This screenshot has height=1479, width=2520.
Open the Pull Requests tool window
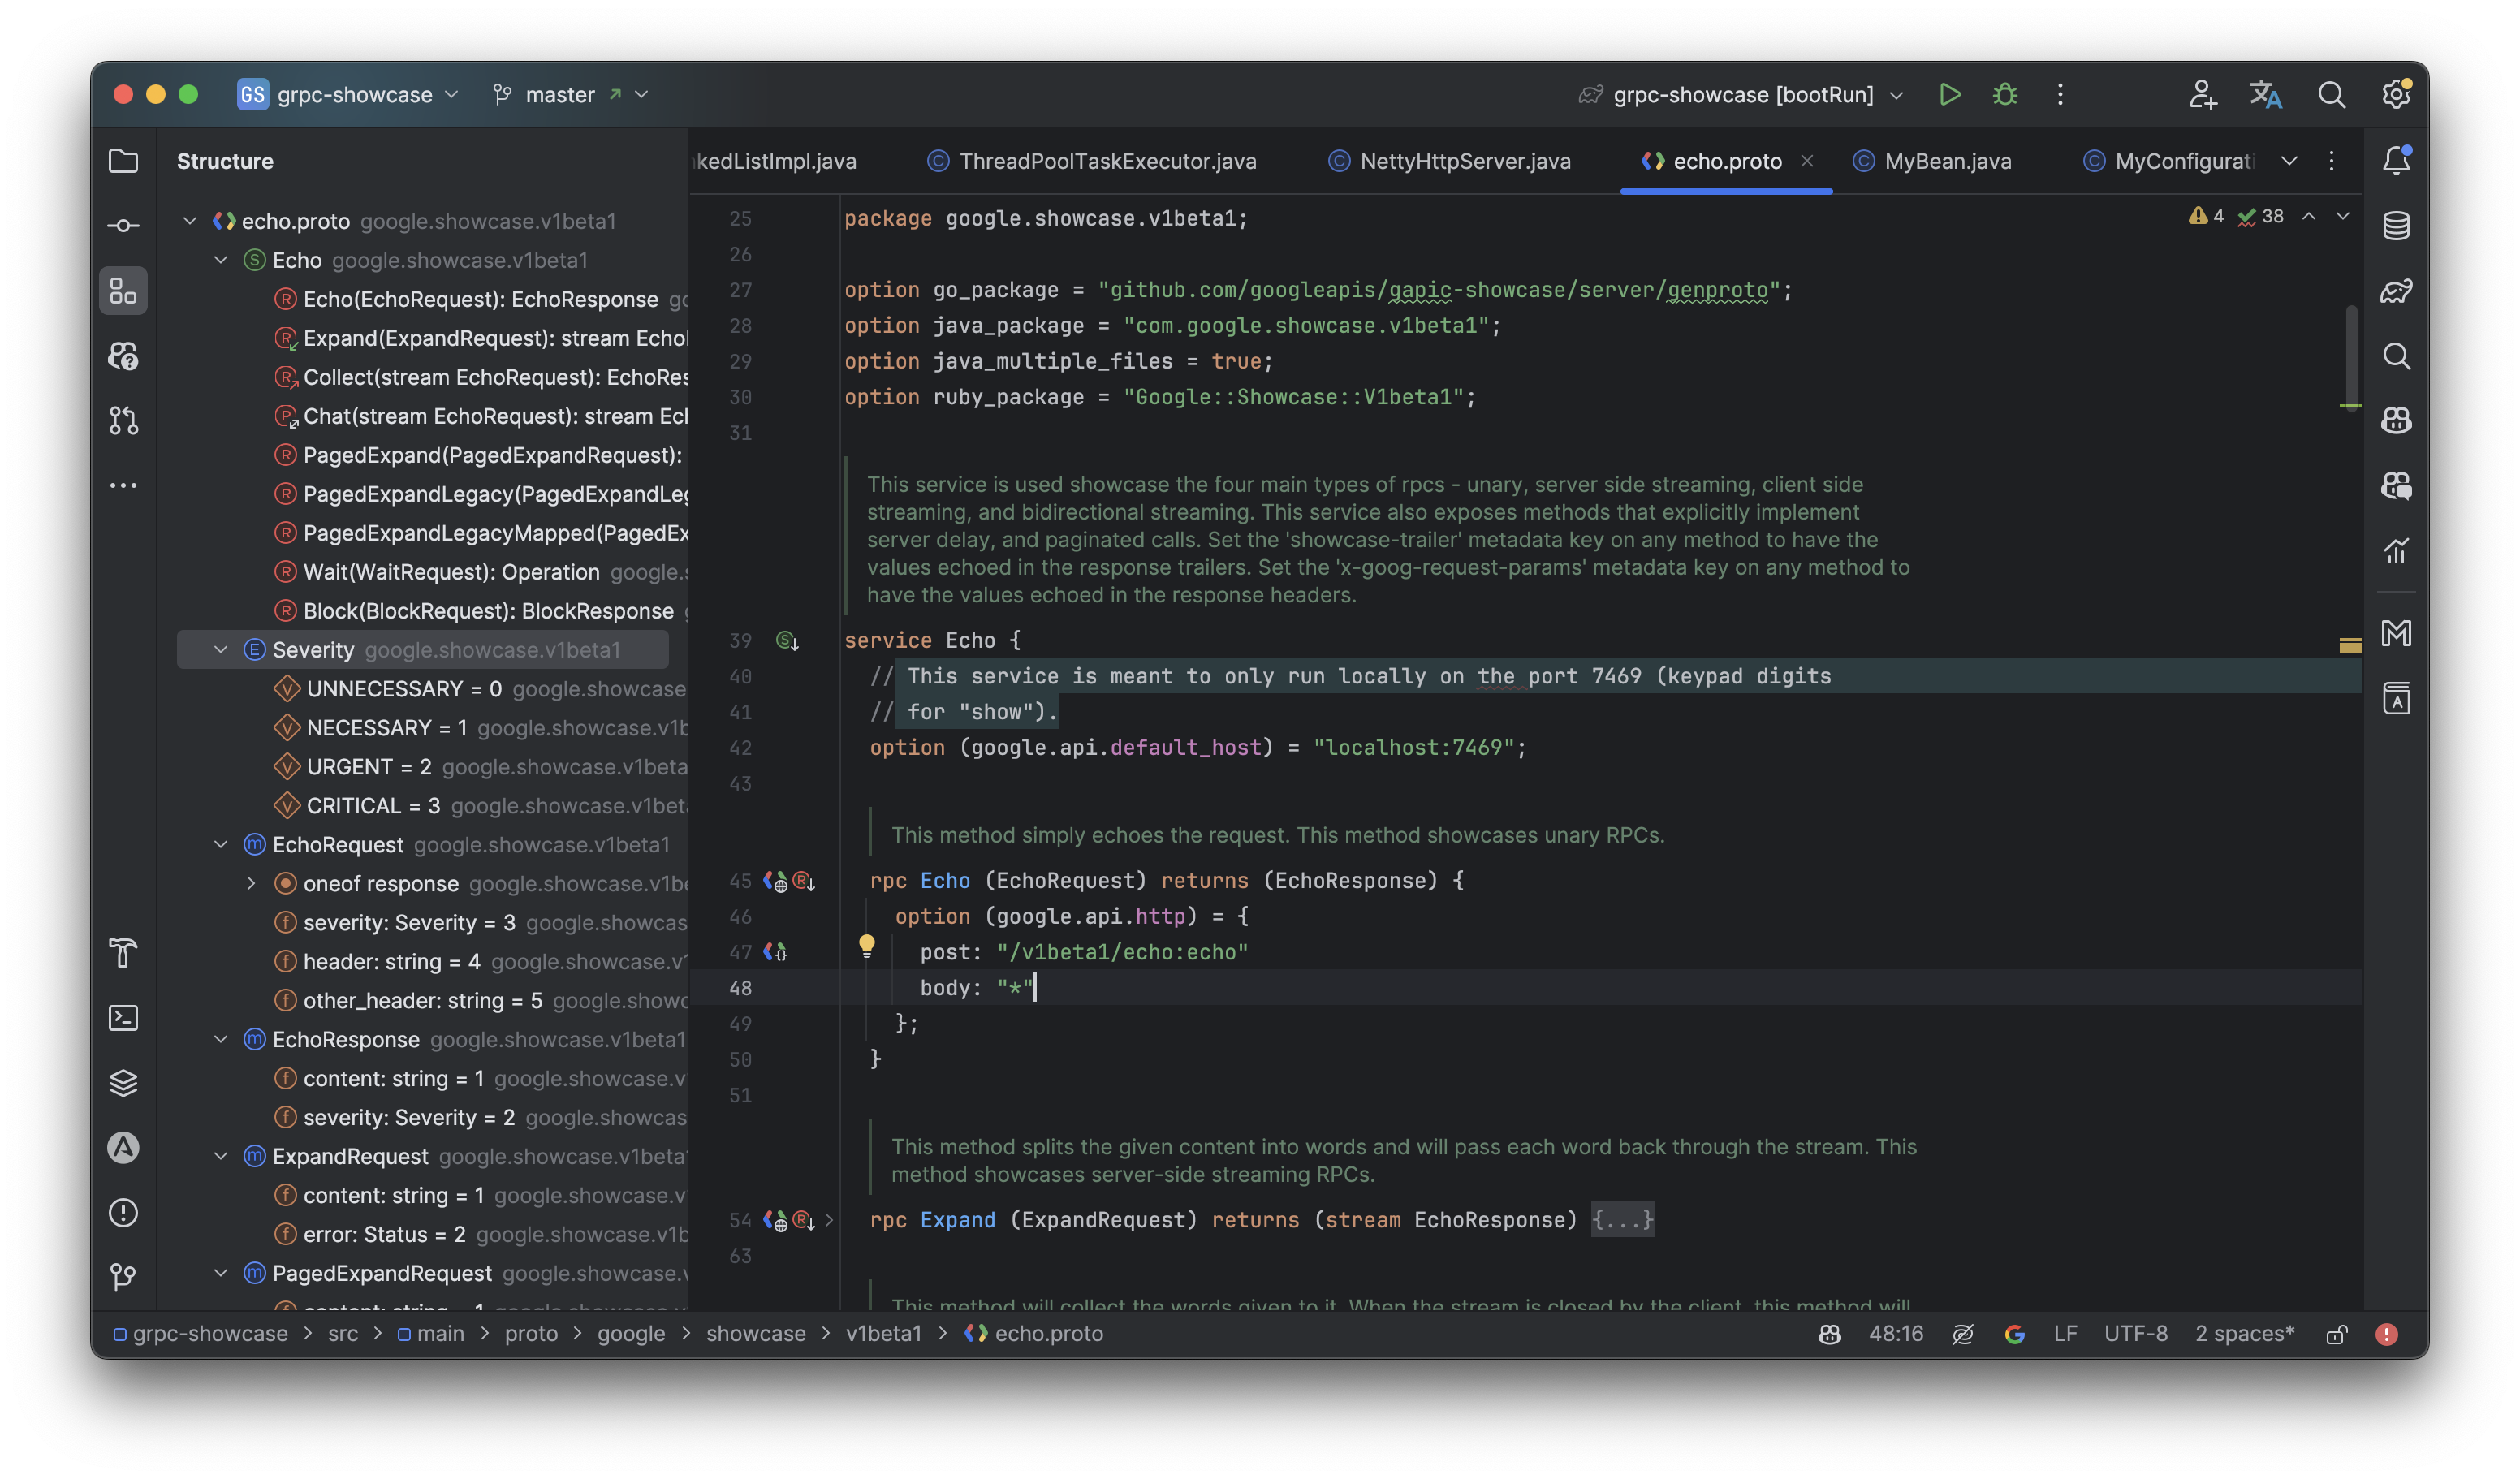point(123,420)
